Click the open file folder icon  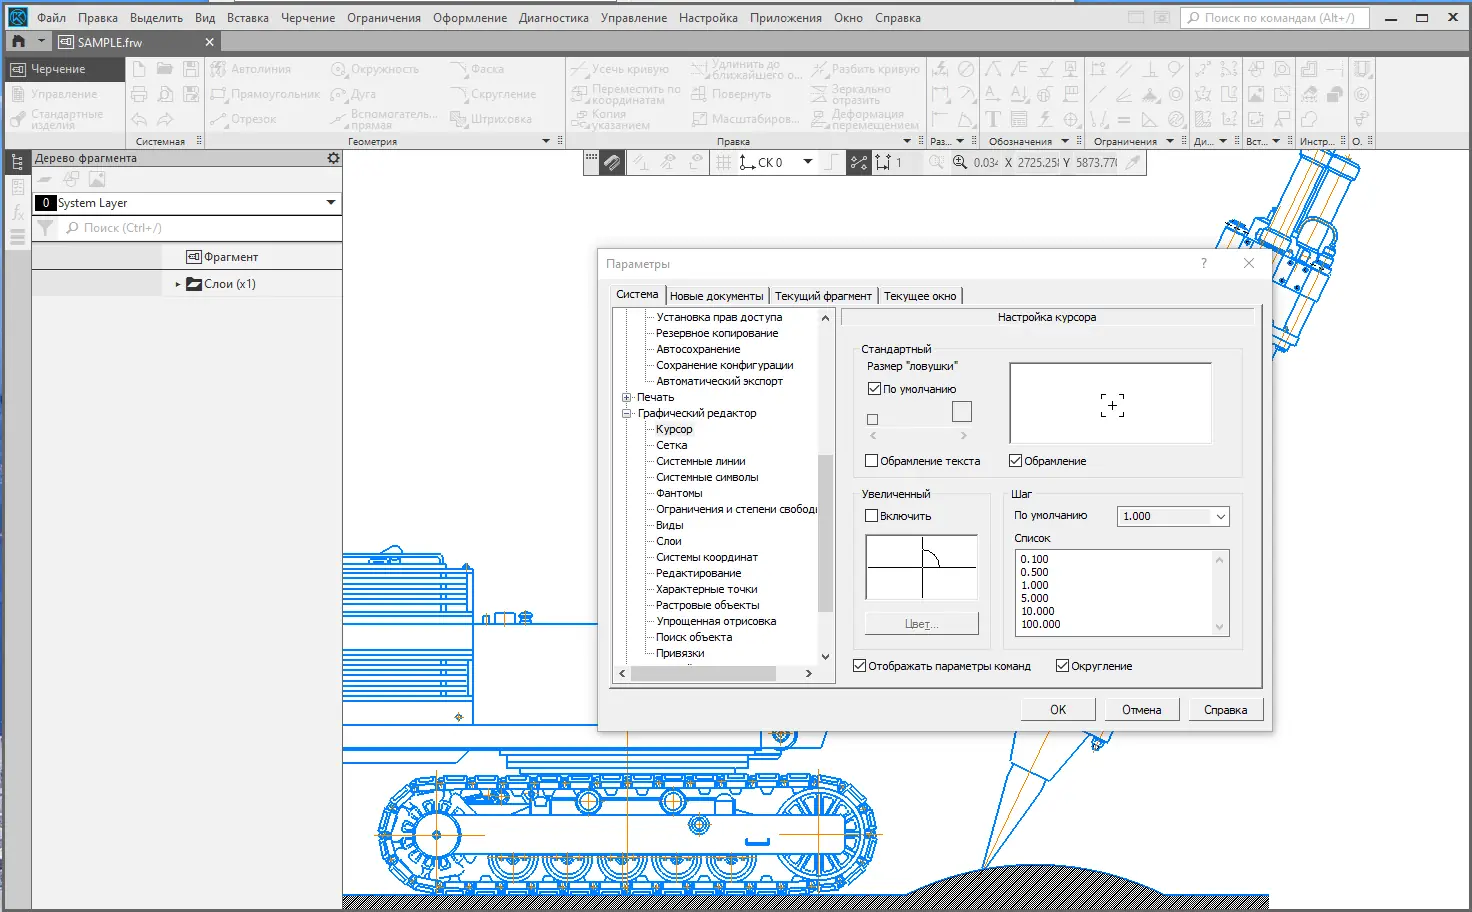(x=165, y=69)
